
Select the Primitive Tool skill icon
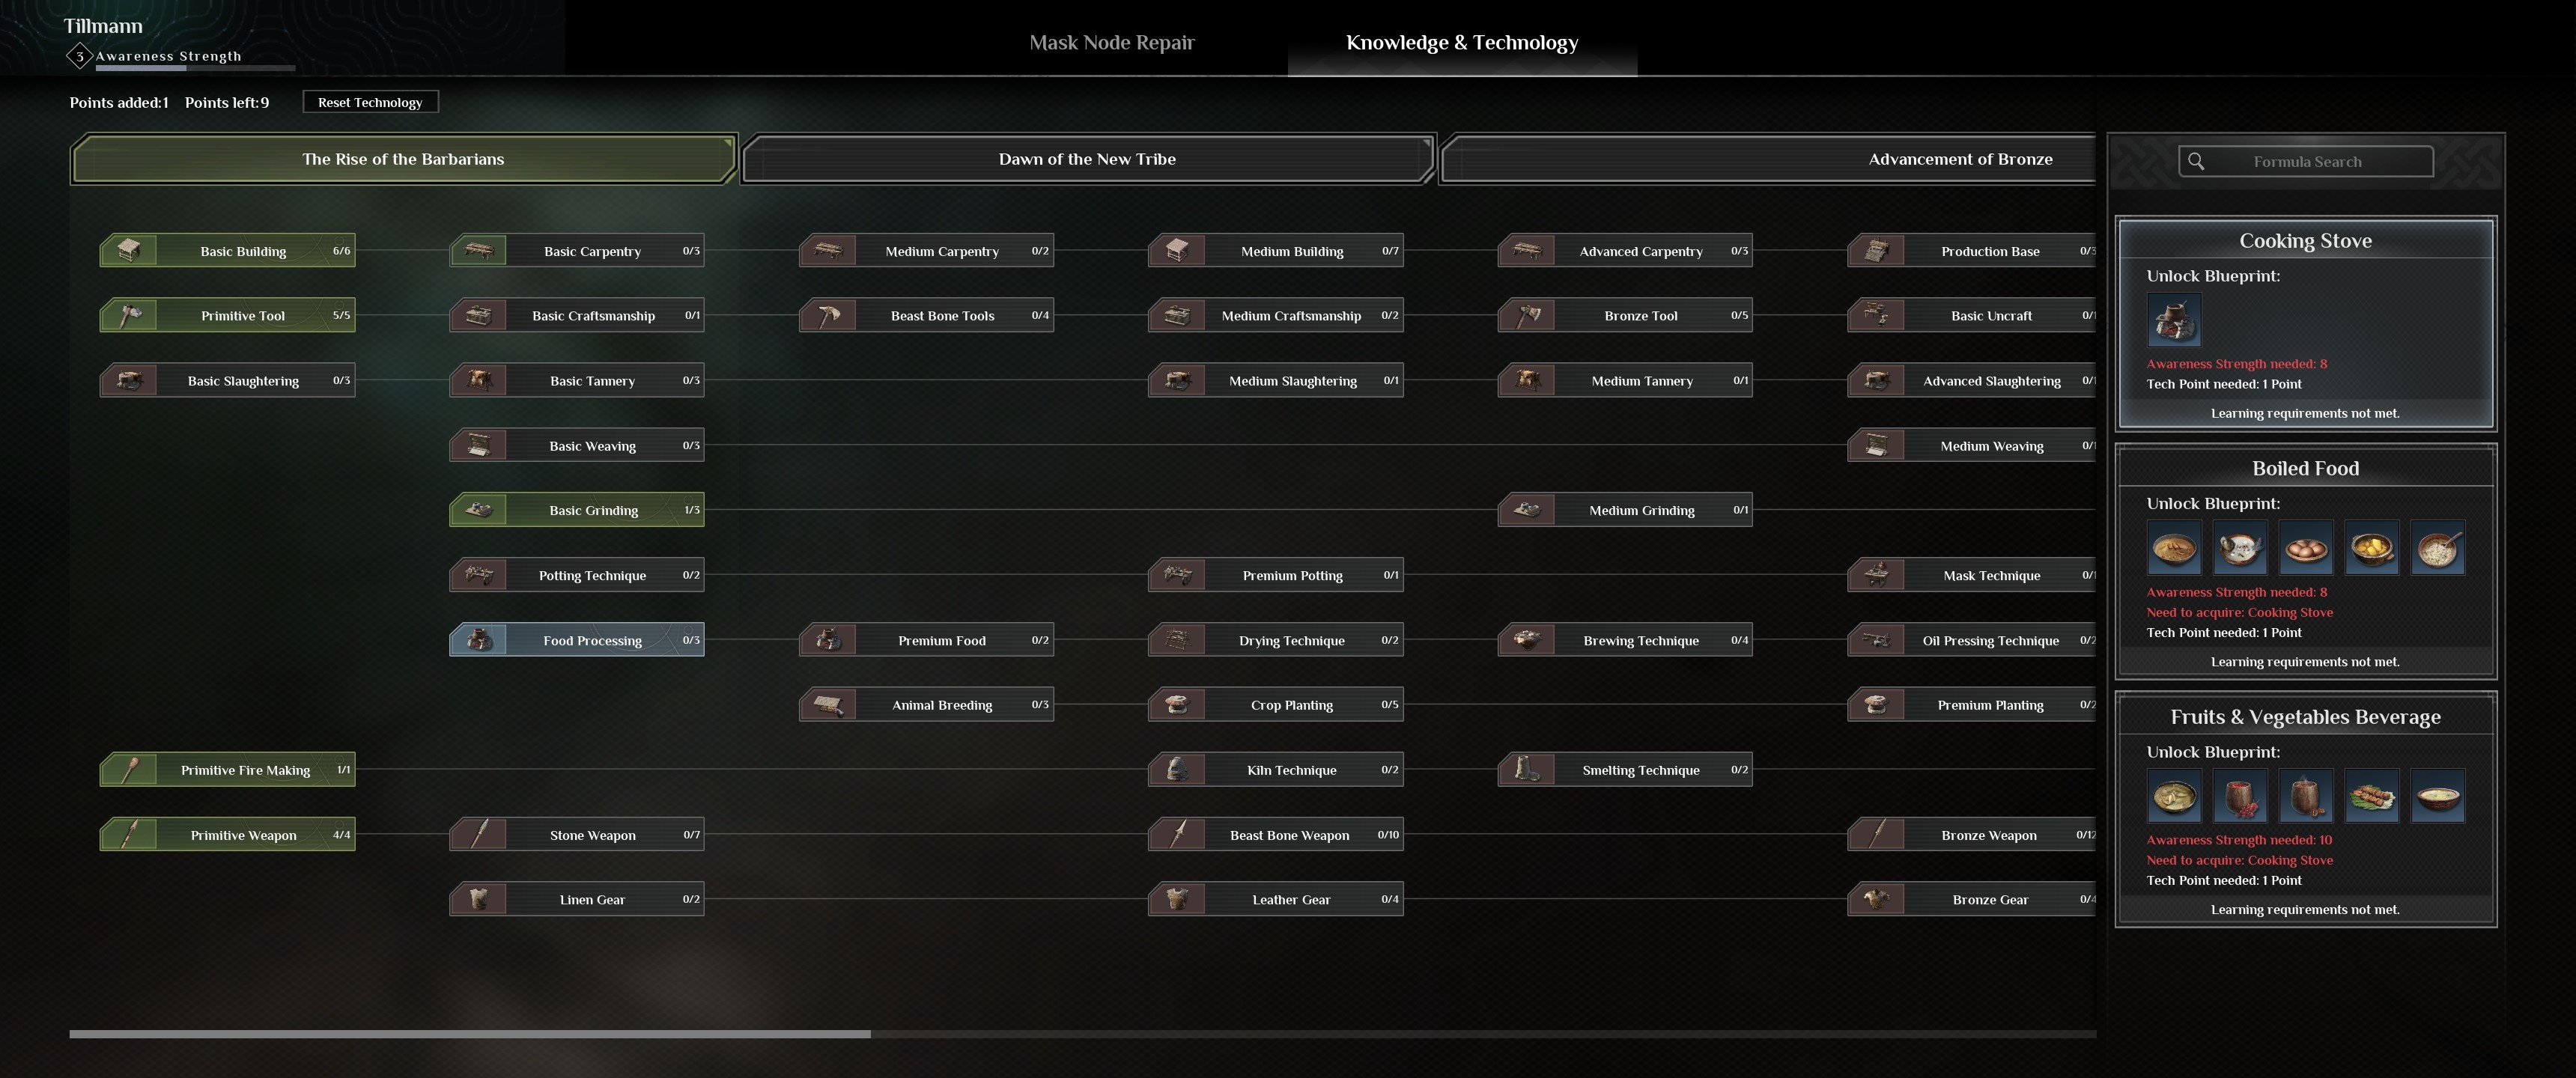(128, 315)
